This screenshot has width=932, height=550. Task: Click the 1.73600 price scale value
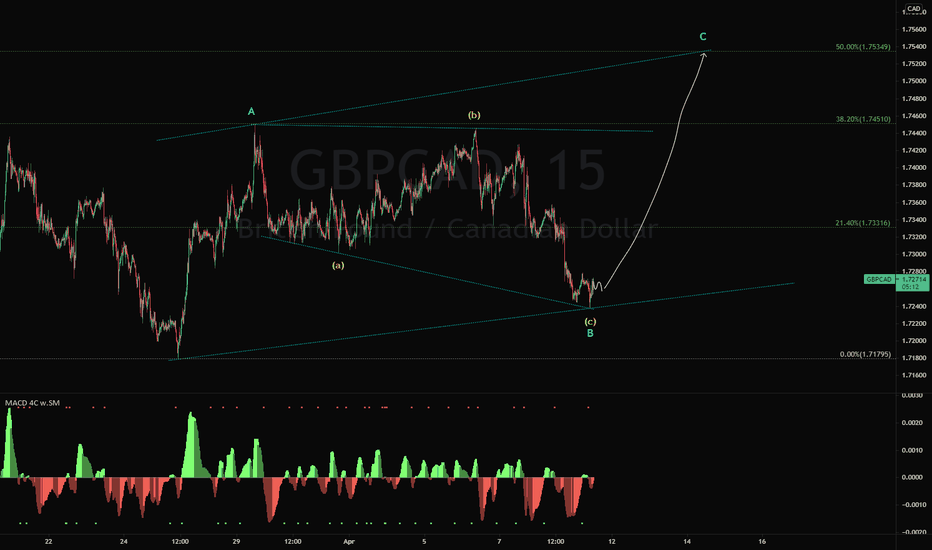pos(914,203)
